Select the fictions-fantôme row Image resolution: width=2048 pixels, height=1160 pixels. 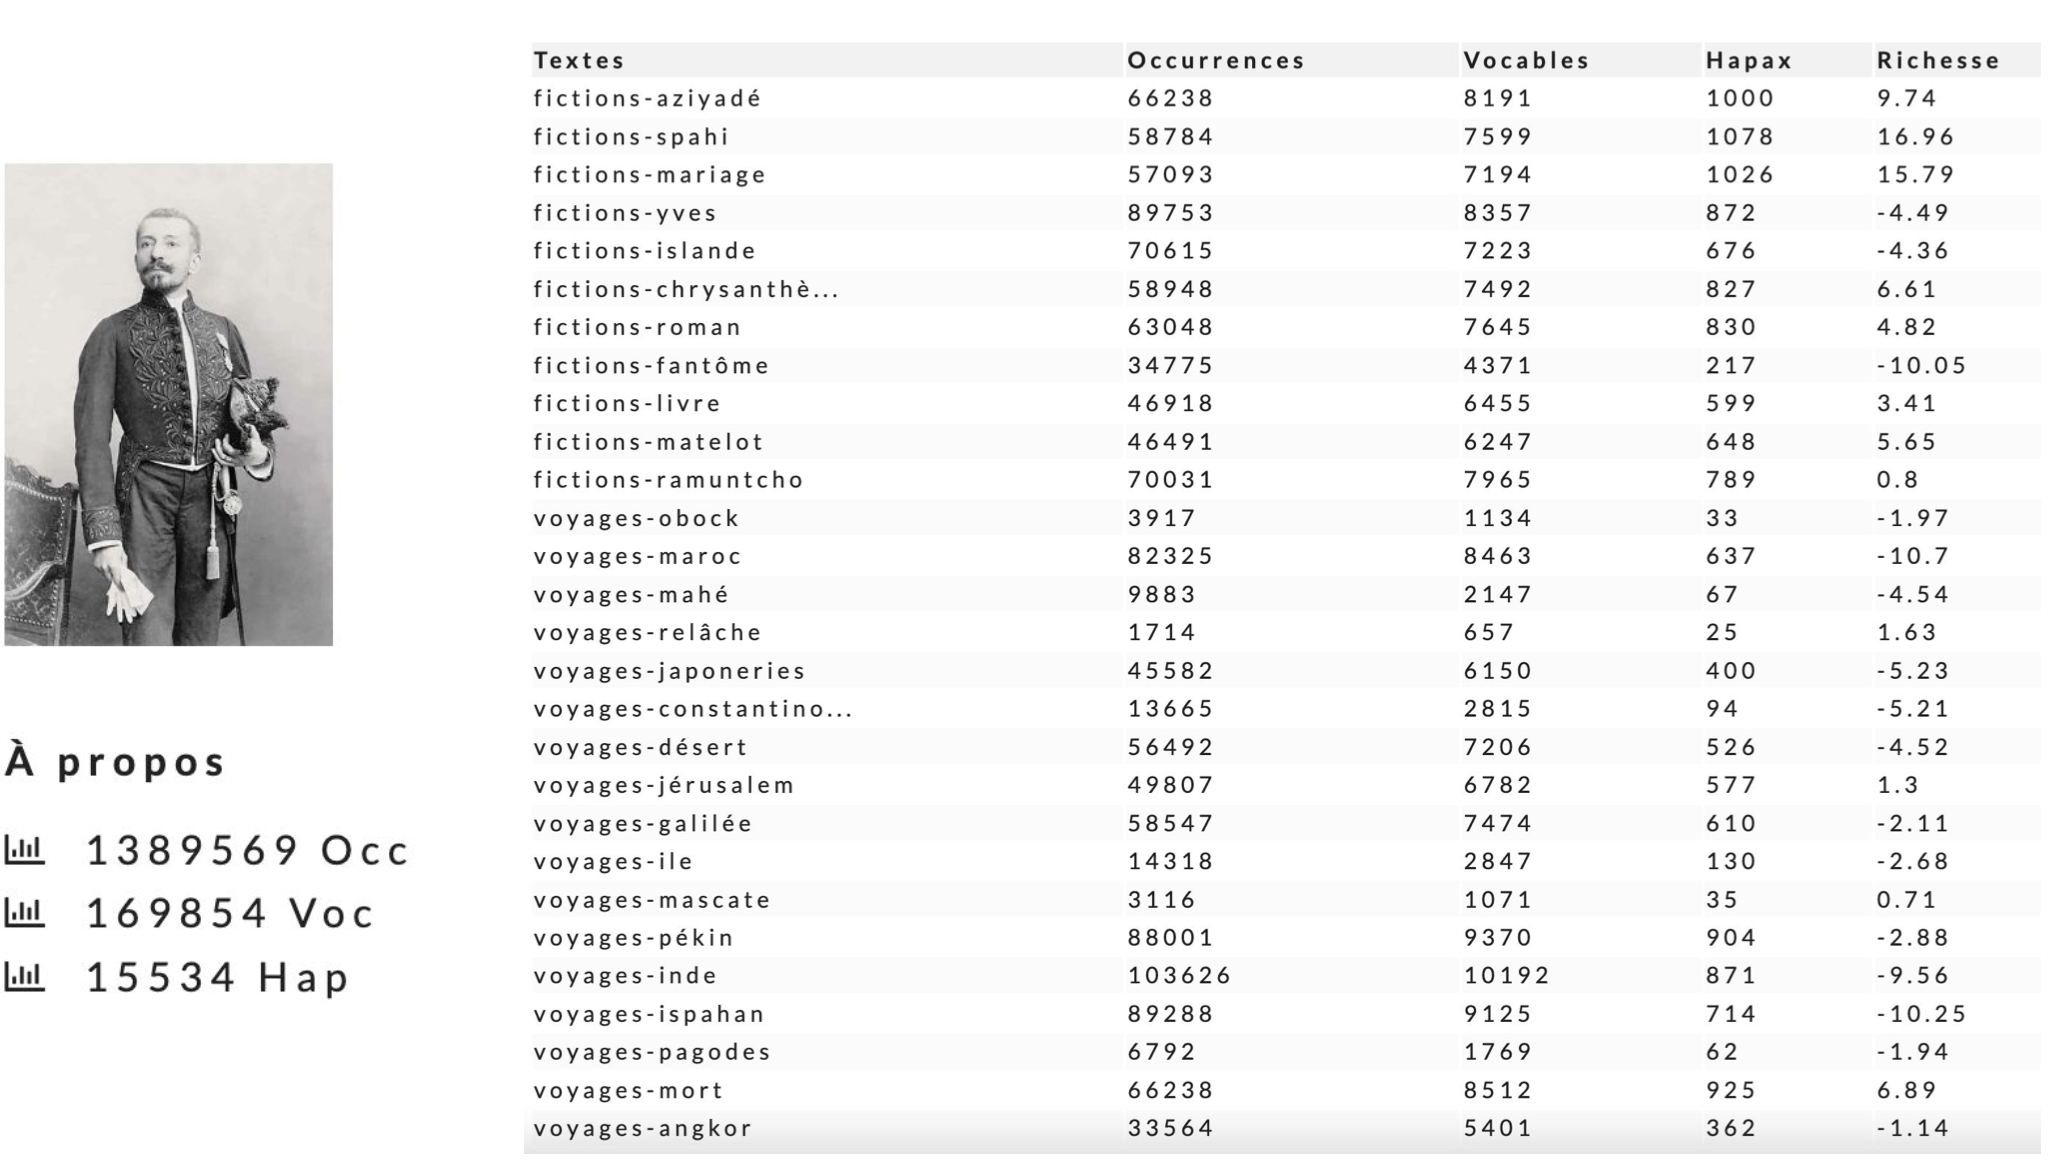point(1286,365)
